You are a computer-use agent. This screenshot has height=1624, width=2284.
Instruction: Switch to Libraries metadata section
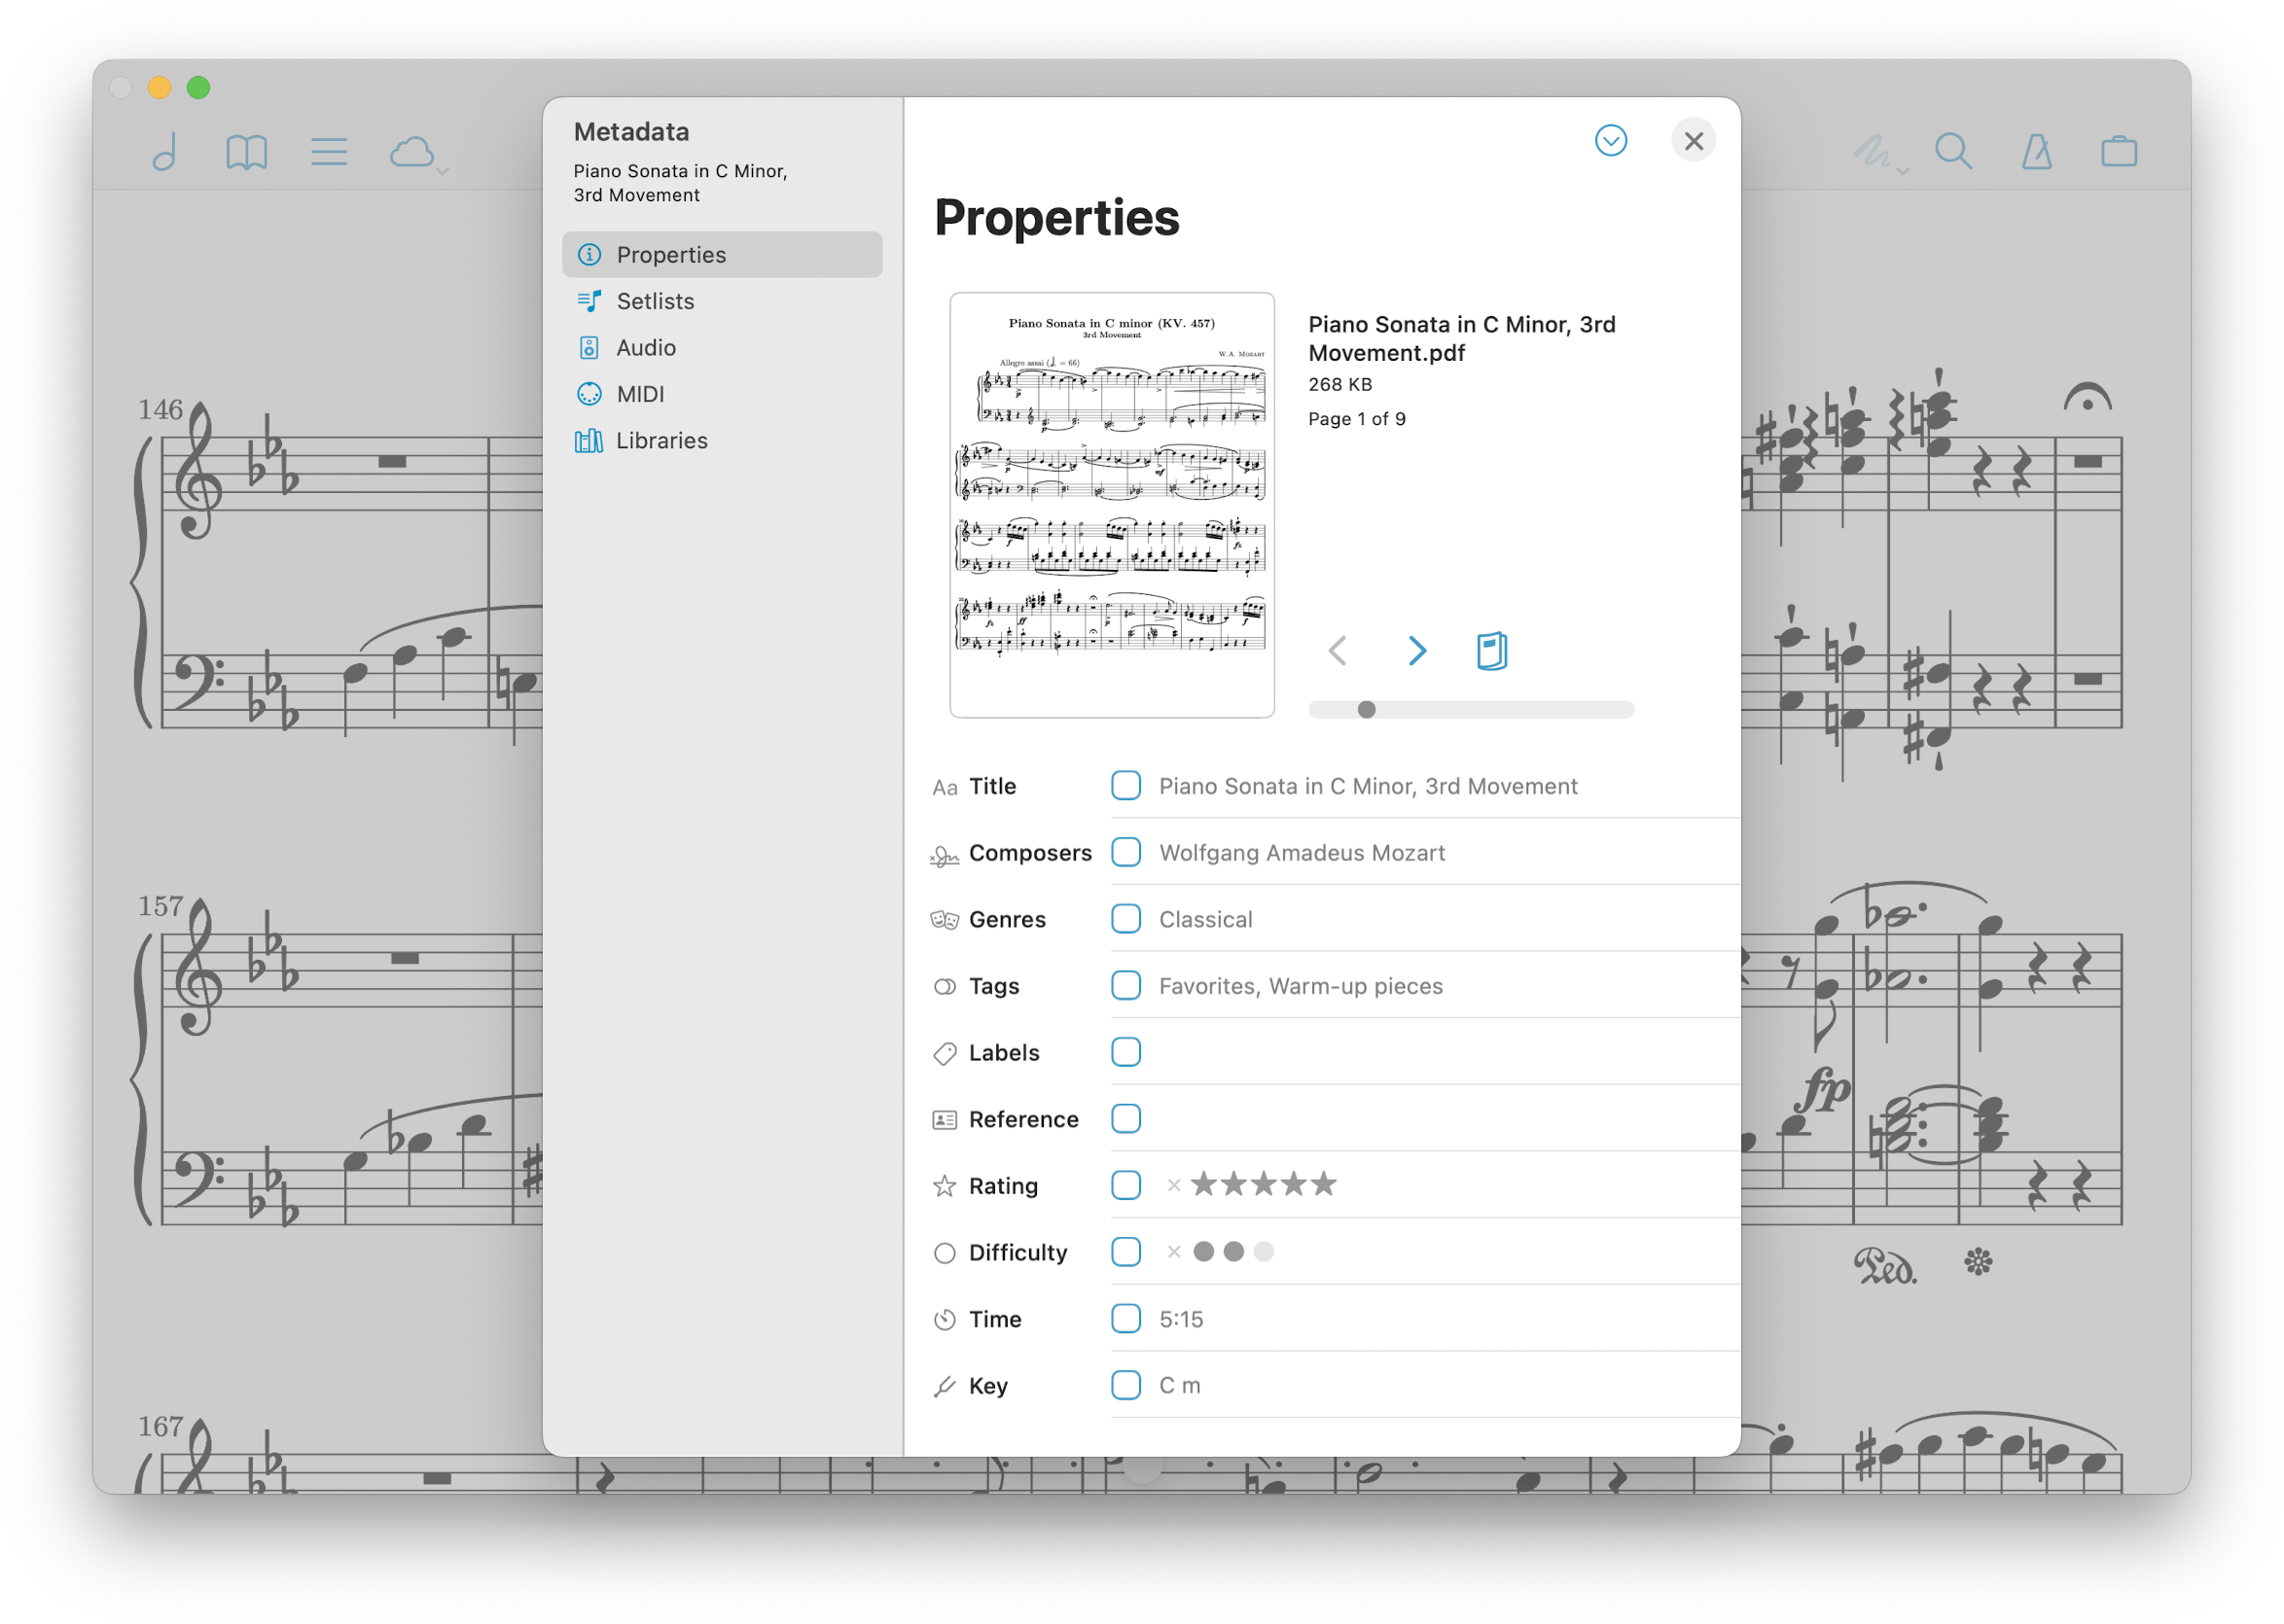(722, 440)
